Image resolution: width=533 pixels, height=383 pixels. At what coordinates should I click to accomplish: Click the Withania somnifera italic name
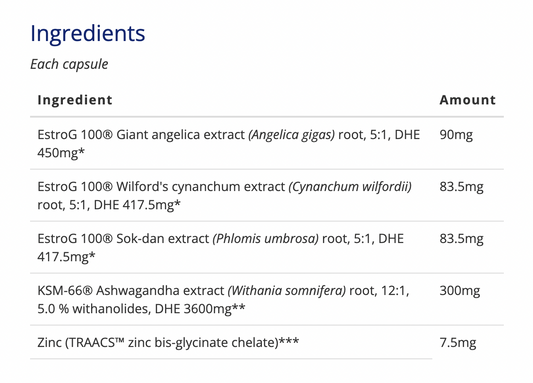287,291
